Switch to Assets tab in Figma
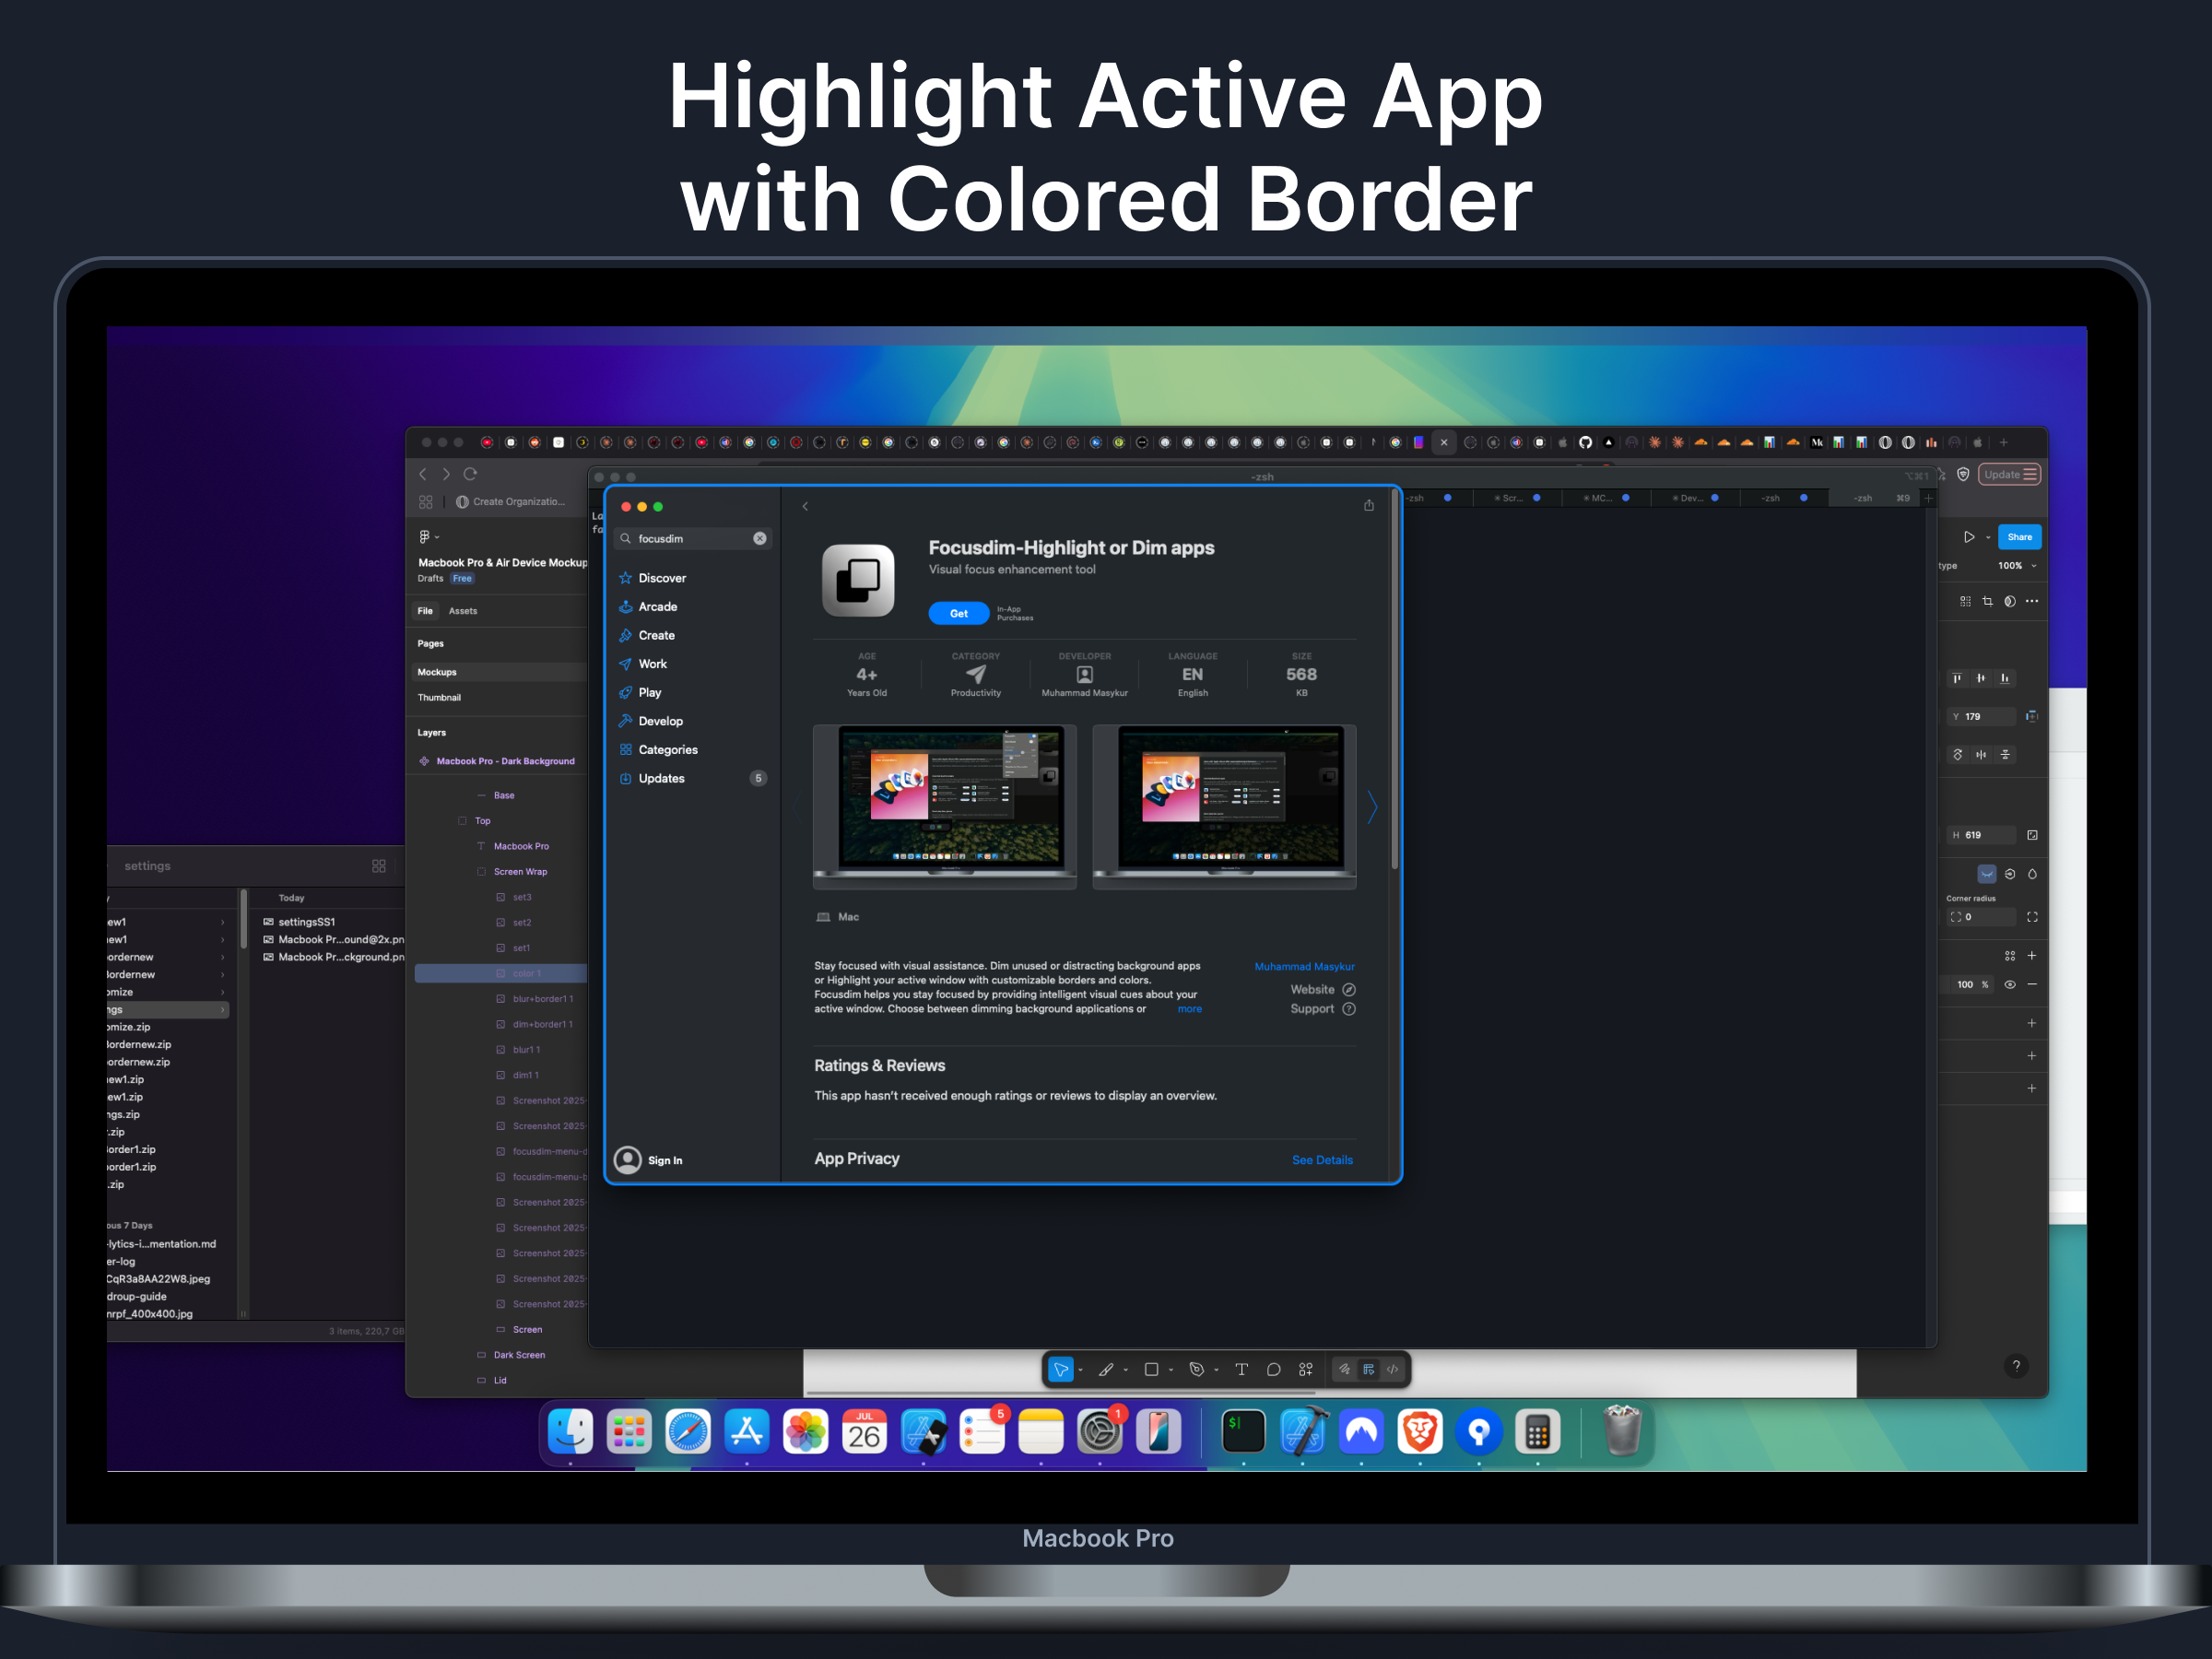 click(x=462, y=611)
